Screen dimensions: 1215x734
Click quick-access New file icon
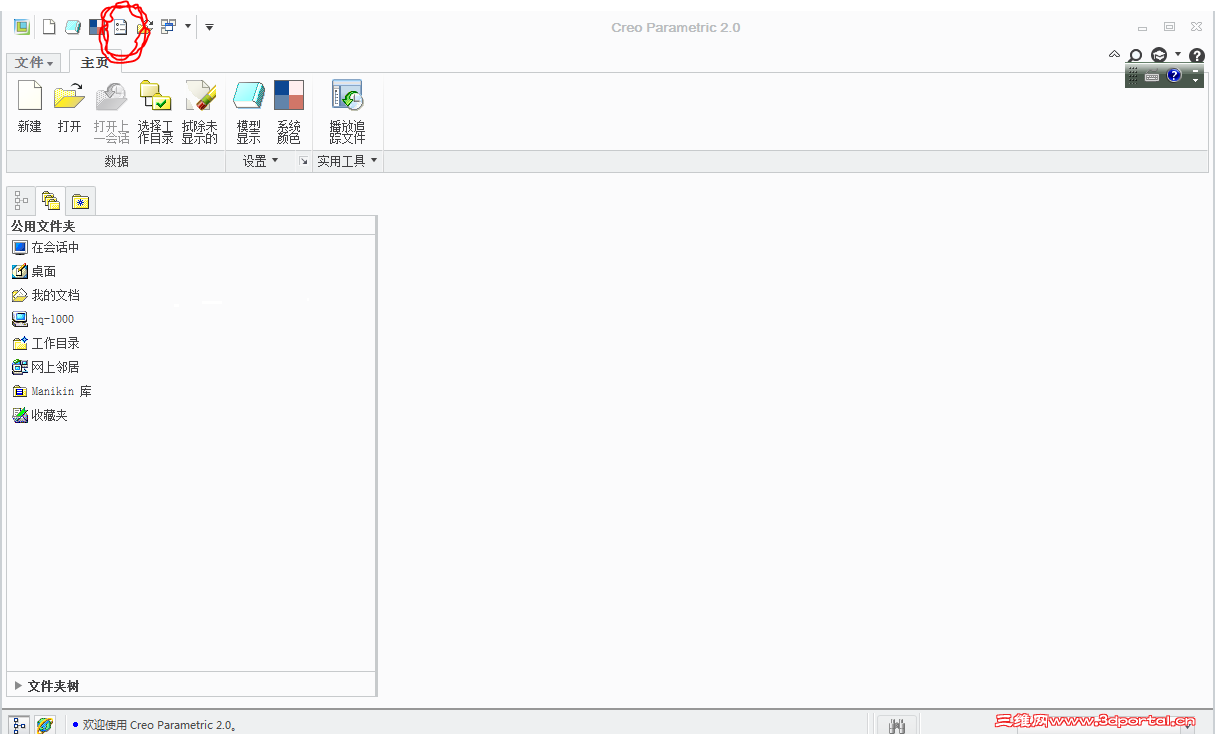[x=48, y=27]
